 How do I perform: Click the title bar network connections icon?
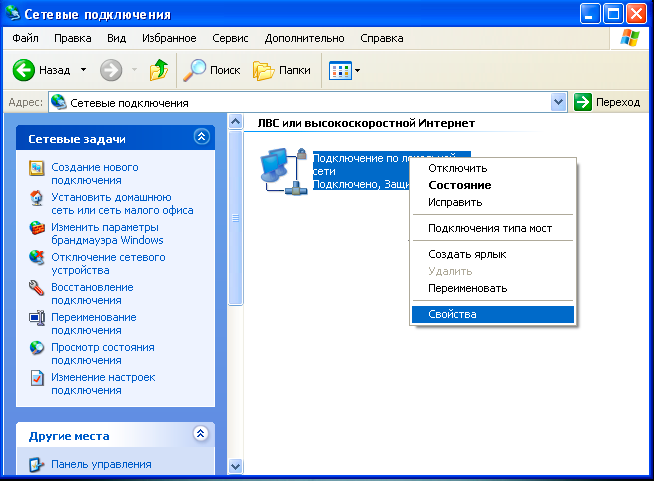(13, 14)
